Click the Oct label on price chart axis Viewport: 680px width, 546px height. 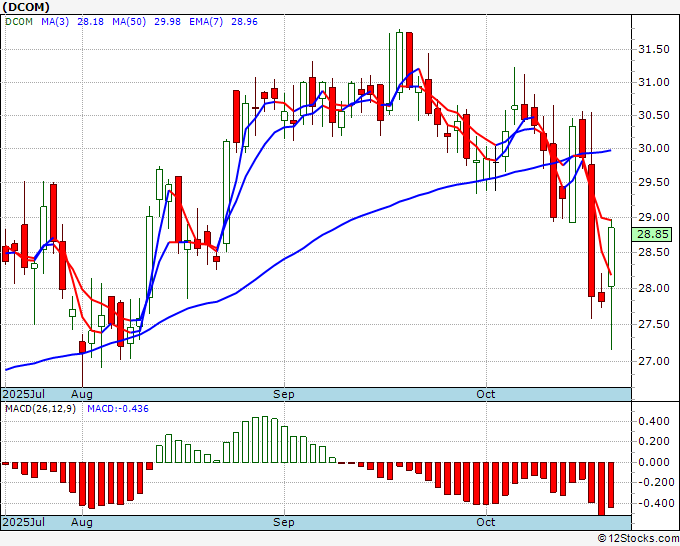[x=486, y=394]
